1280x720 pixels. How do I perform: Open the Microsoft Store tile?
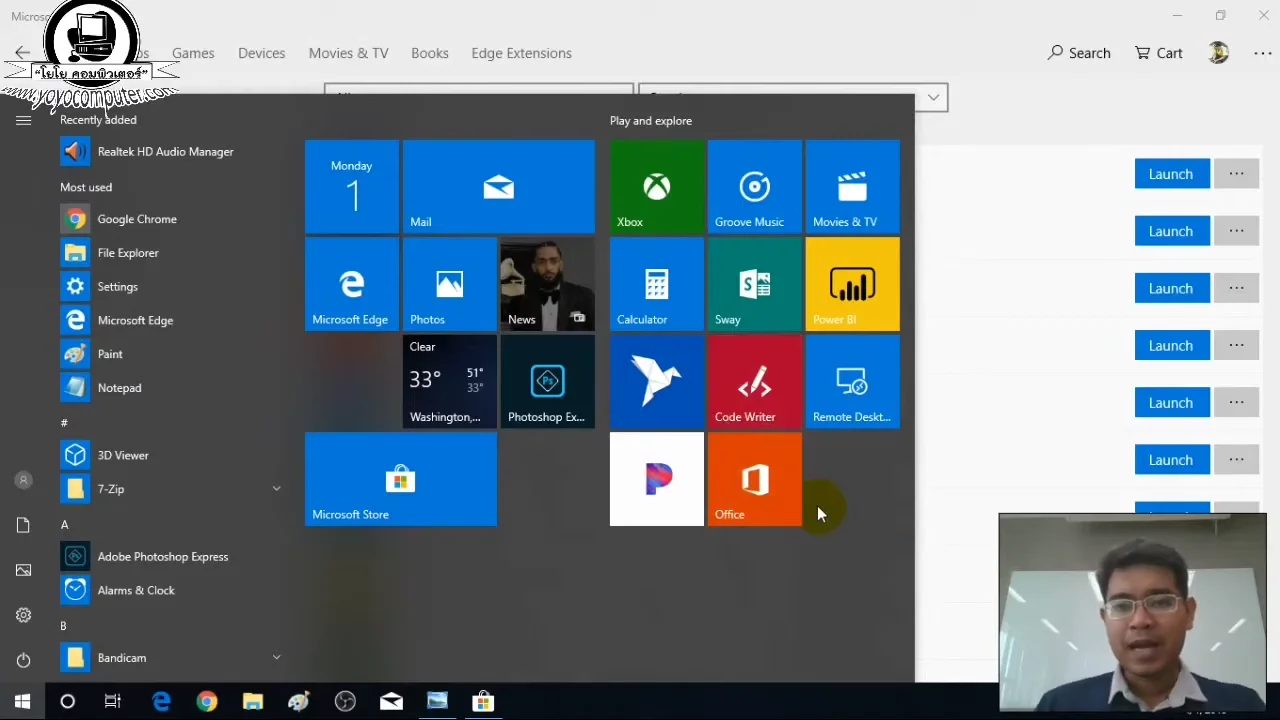(400, 479)
